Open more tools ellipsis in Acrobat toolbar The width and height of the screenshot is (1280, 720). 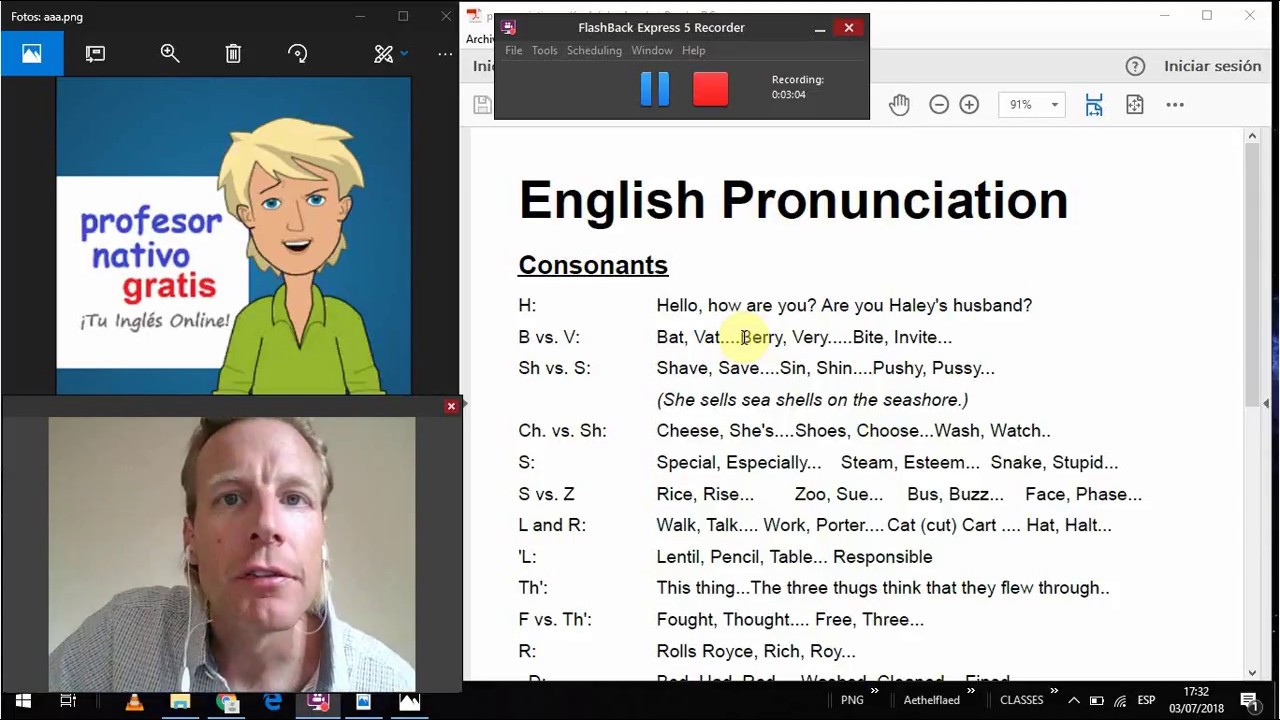click(x=1175, y=104)
